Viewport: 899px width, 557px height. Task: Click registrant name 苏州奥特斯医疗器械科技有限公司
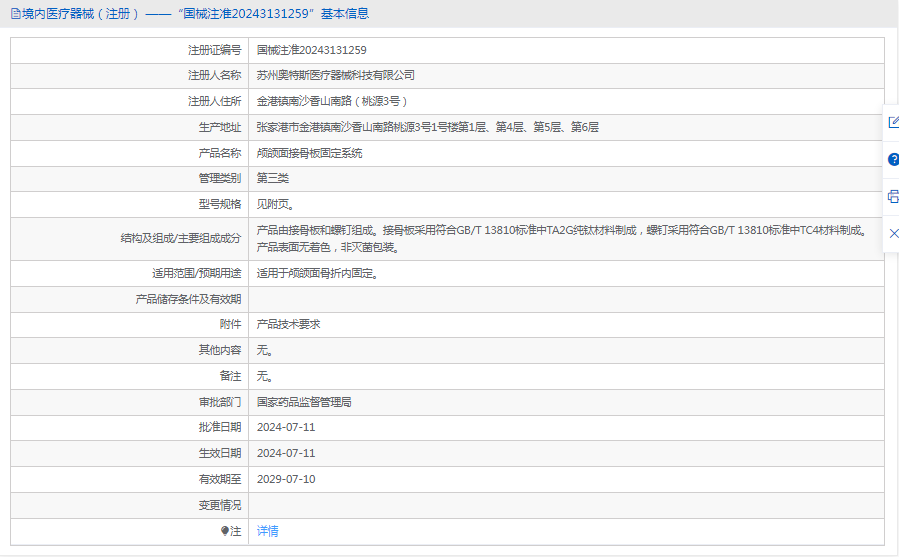[x=335, y=75]
